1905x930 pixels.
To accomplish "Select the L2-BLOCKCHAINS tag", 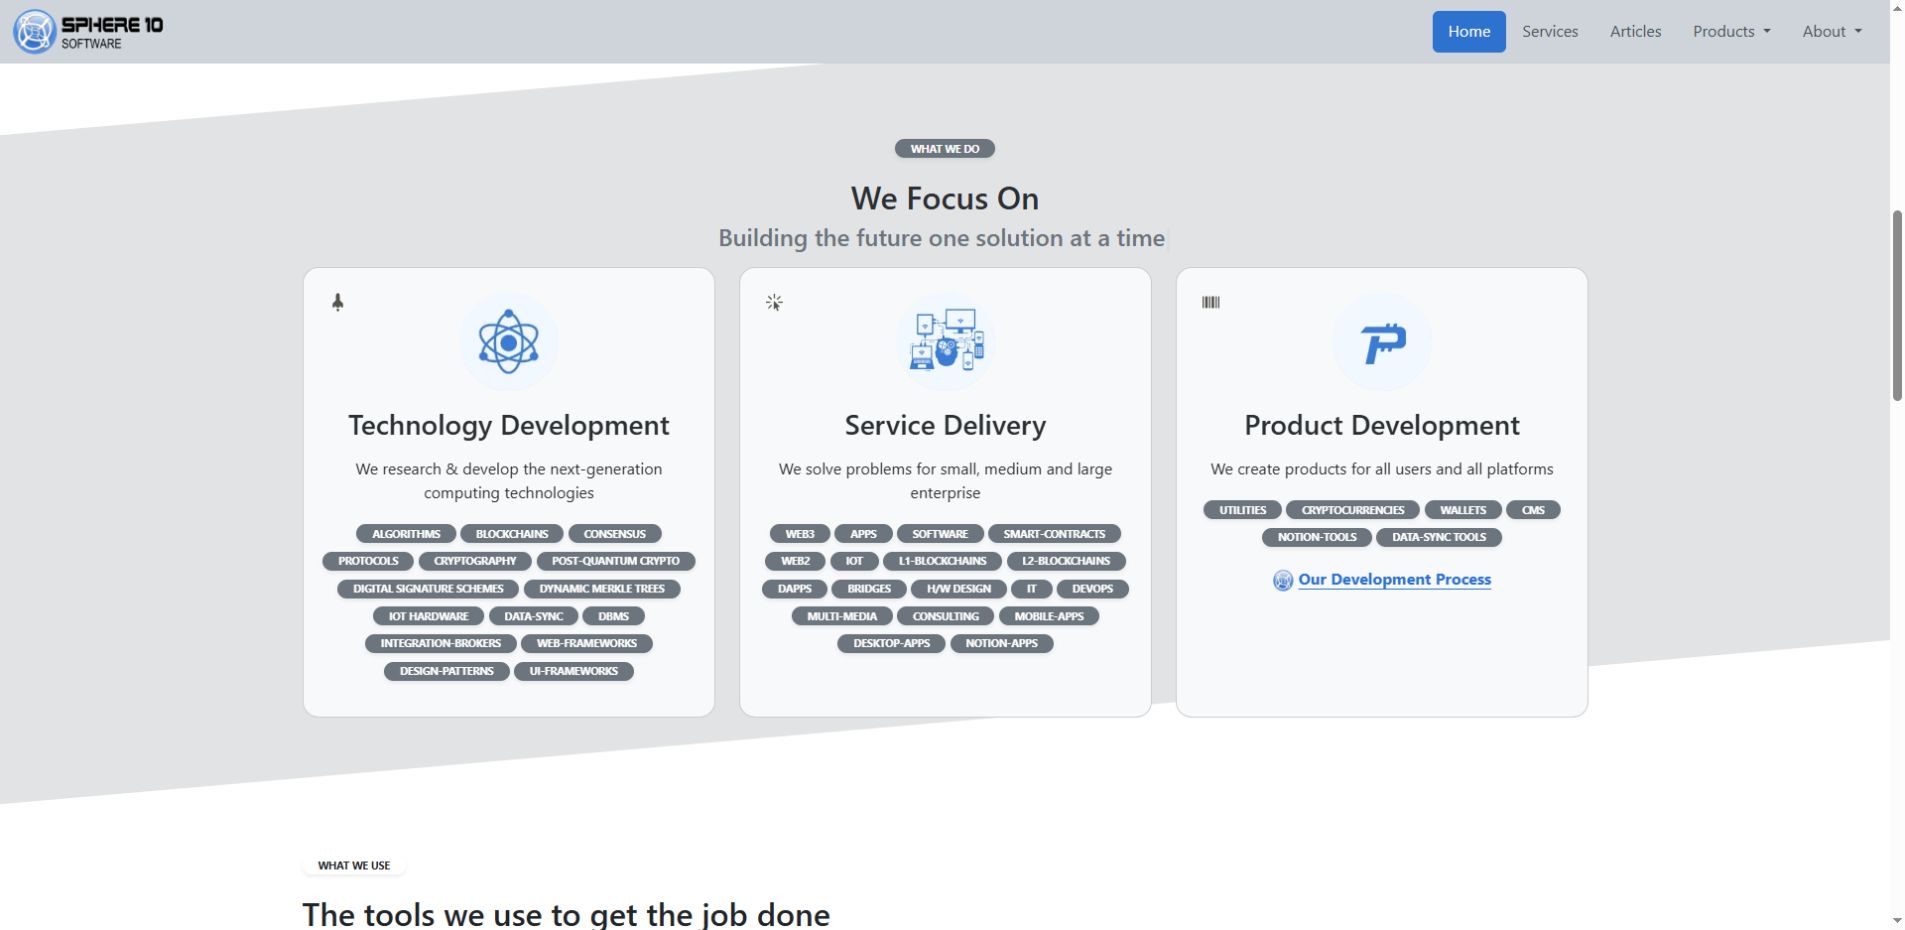I will 1066,561.
